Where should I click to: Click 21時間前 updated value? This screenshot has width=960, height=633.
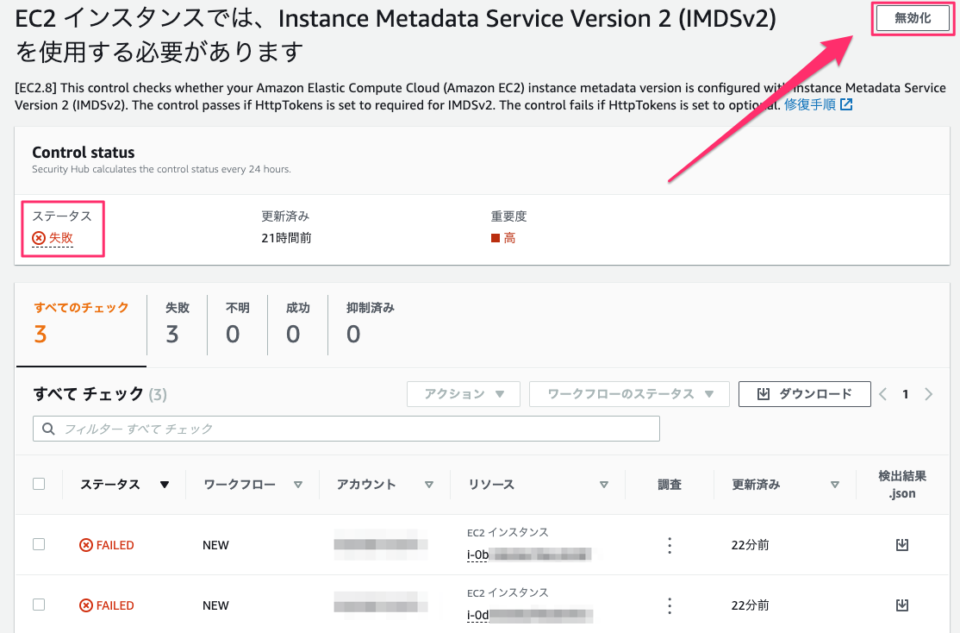tap(287, 238)
